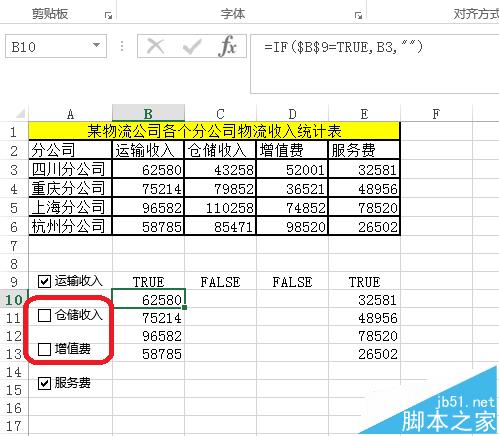Click the formula bar enter checkmark icon
The image size is (499, 436).
click(x=192, y=46)
